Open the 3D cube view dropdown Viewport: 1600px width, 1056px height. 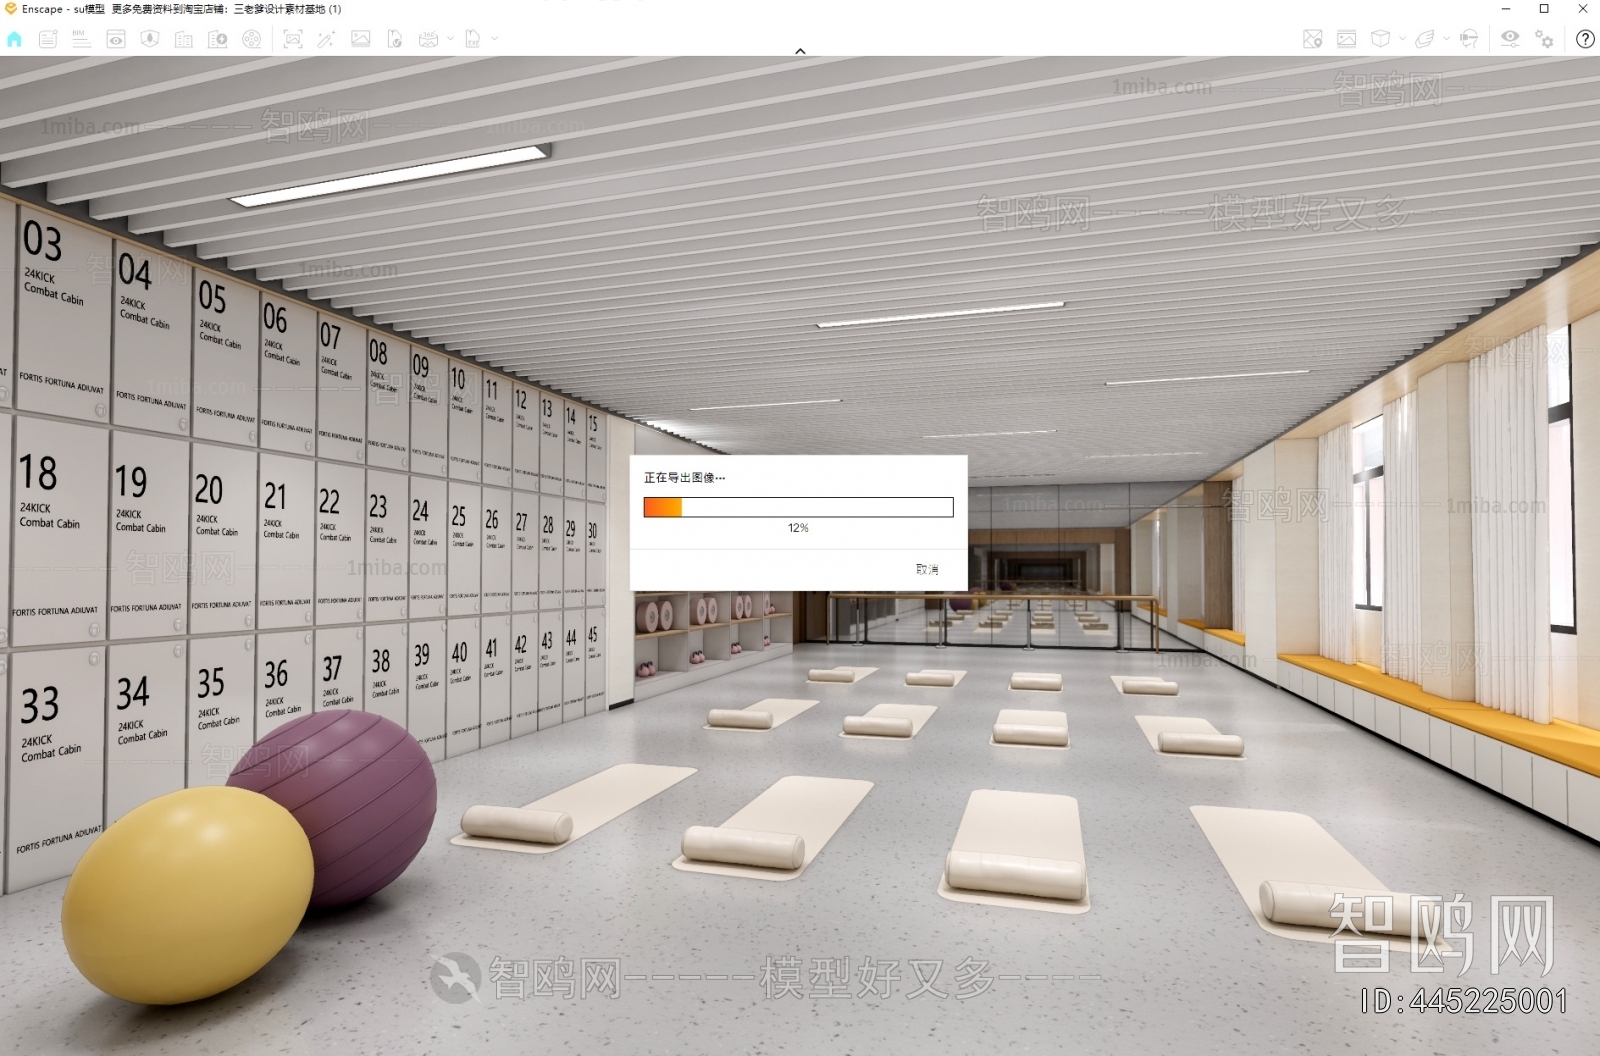coord(1403,41)
